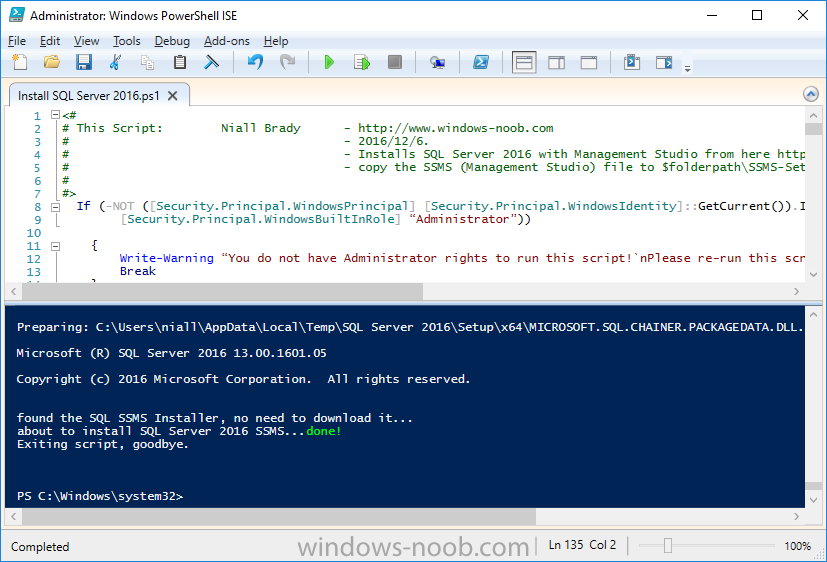Close the Install SQL Server 2016.ps1 tab

click(x=172, y=95)
